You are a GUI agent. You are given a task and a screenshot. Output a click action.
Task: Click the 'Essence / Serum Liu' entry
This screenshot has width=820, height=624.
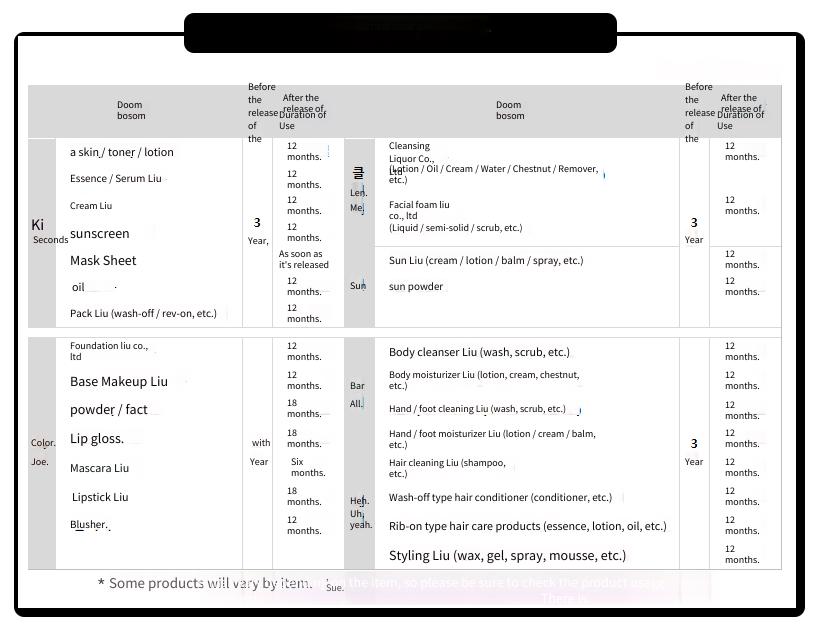pyautogui.click(x=116, y=178)
